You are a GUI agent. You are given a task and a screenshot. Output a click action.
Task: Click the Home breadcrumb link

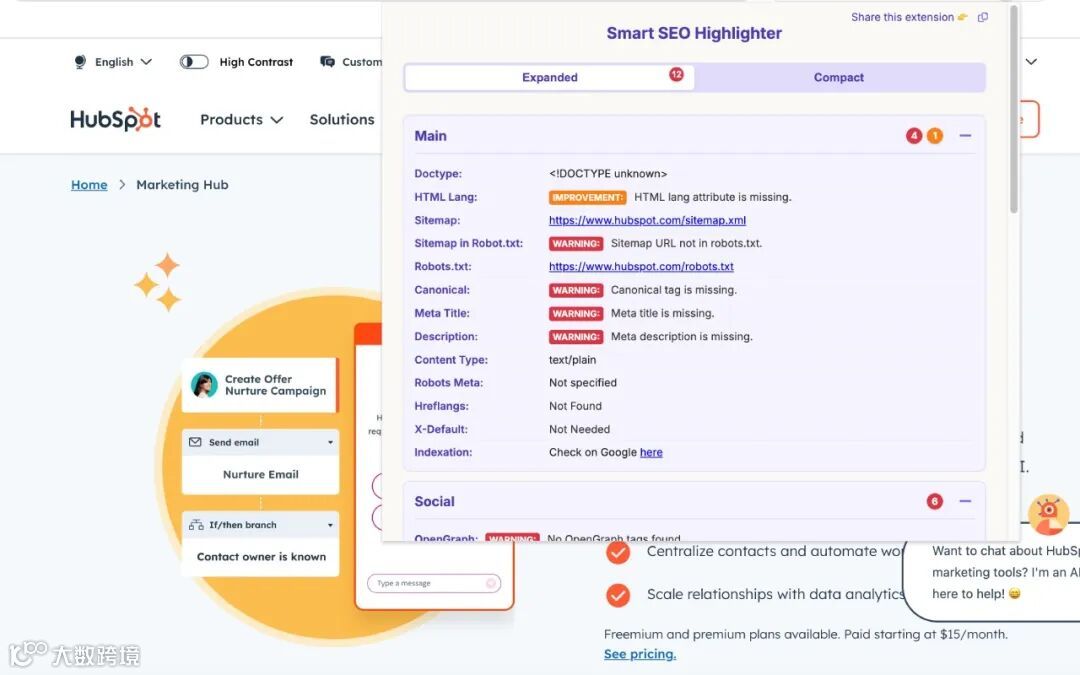tap(89, 185)
